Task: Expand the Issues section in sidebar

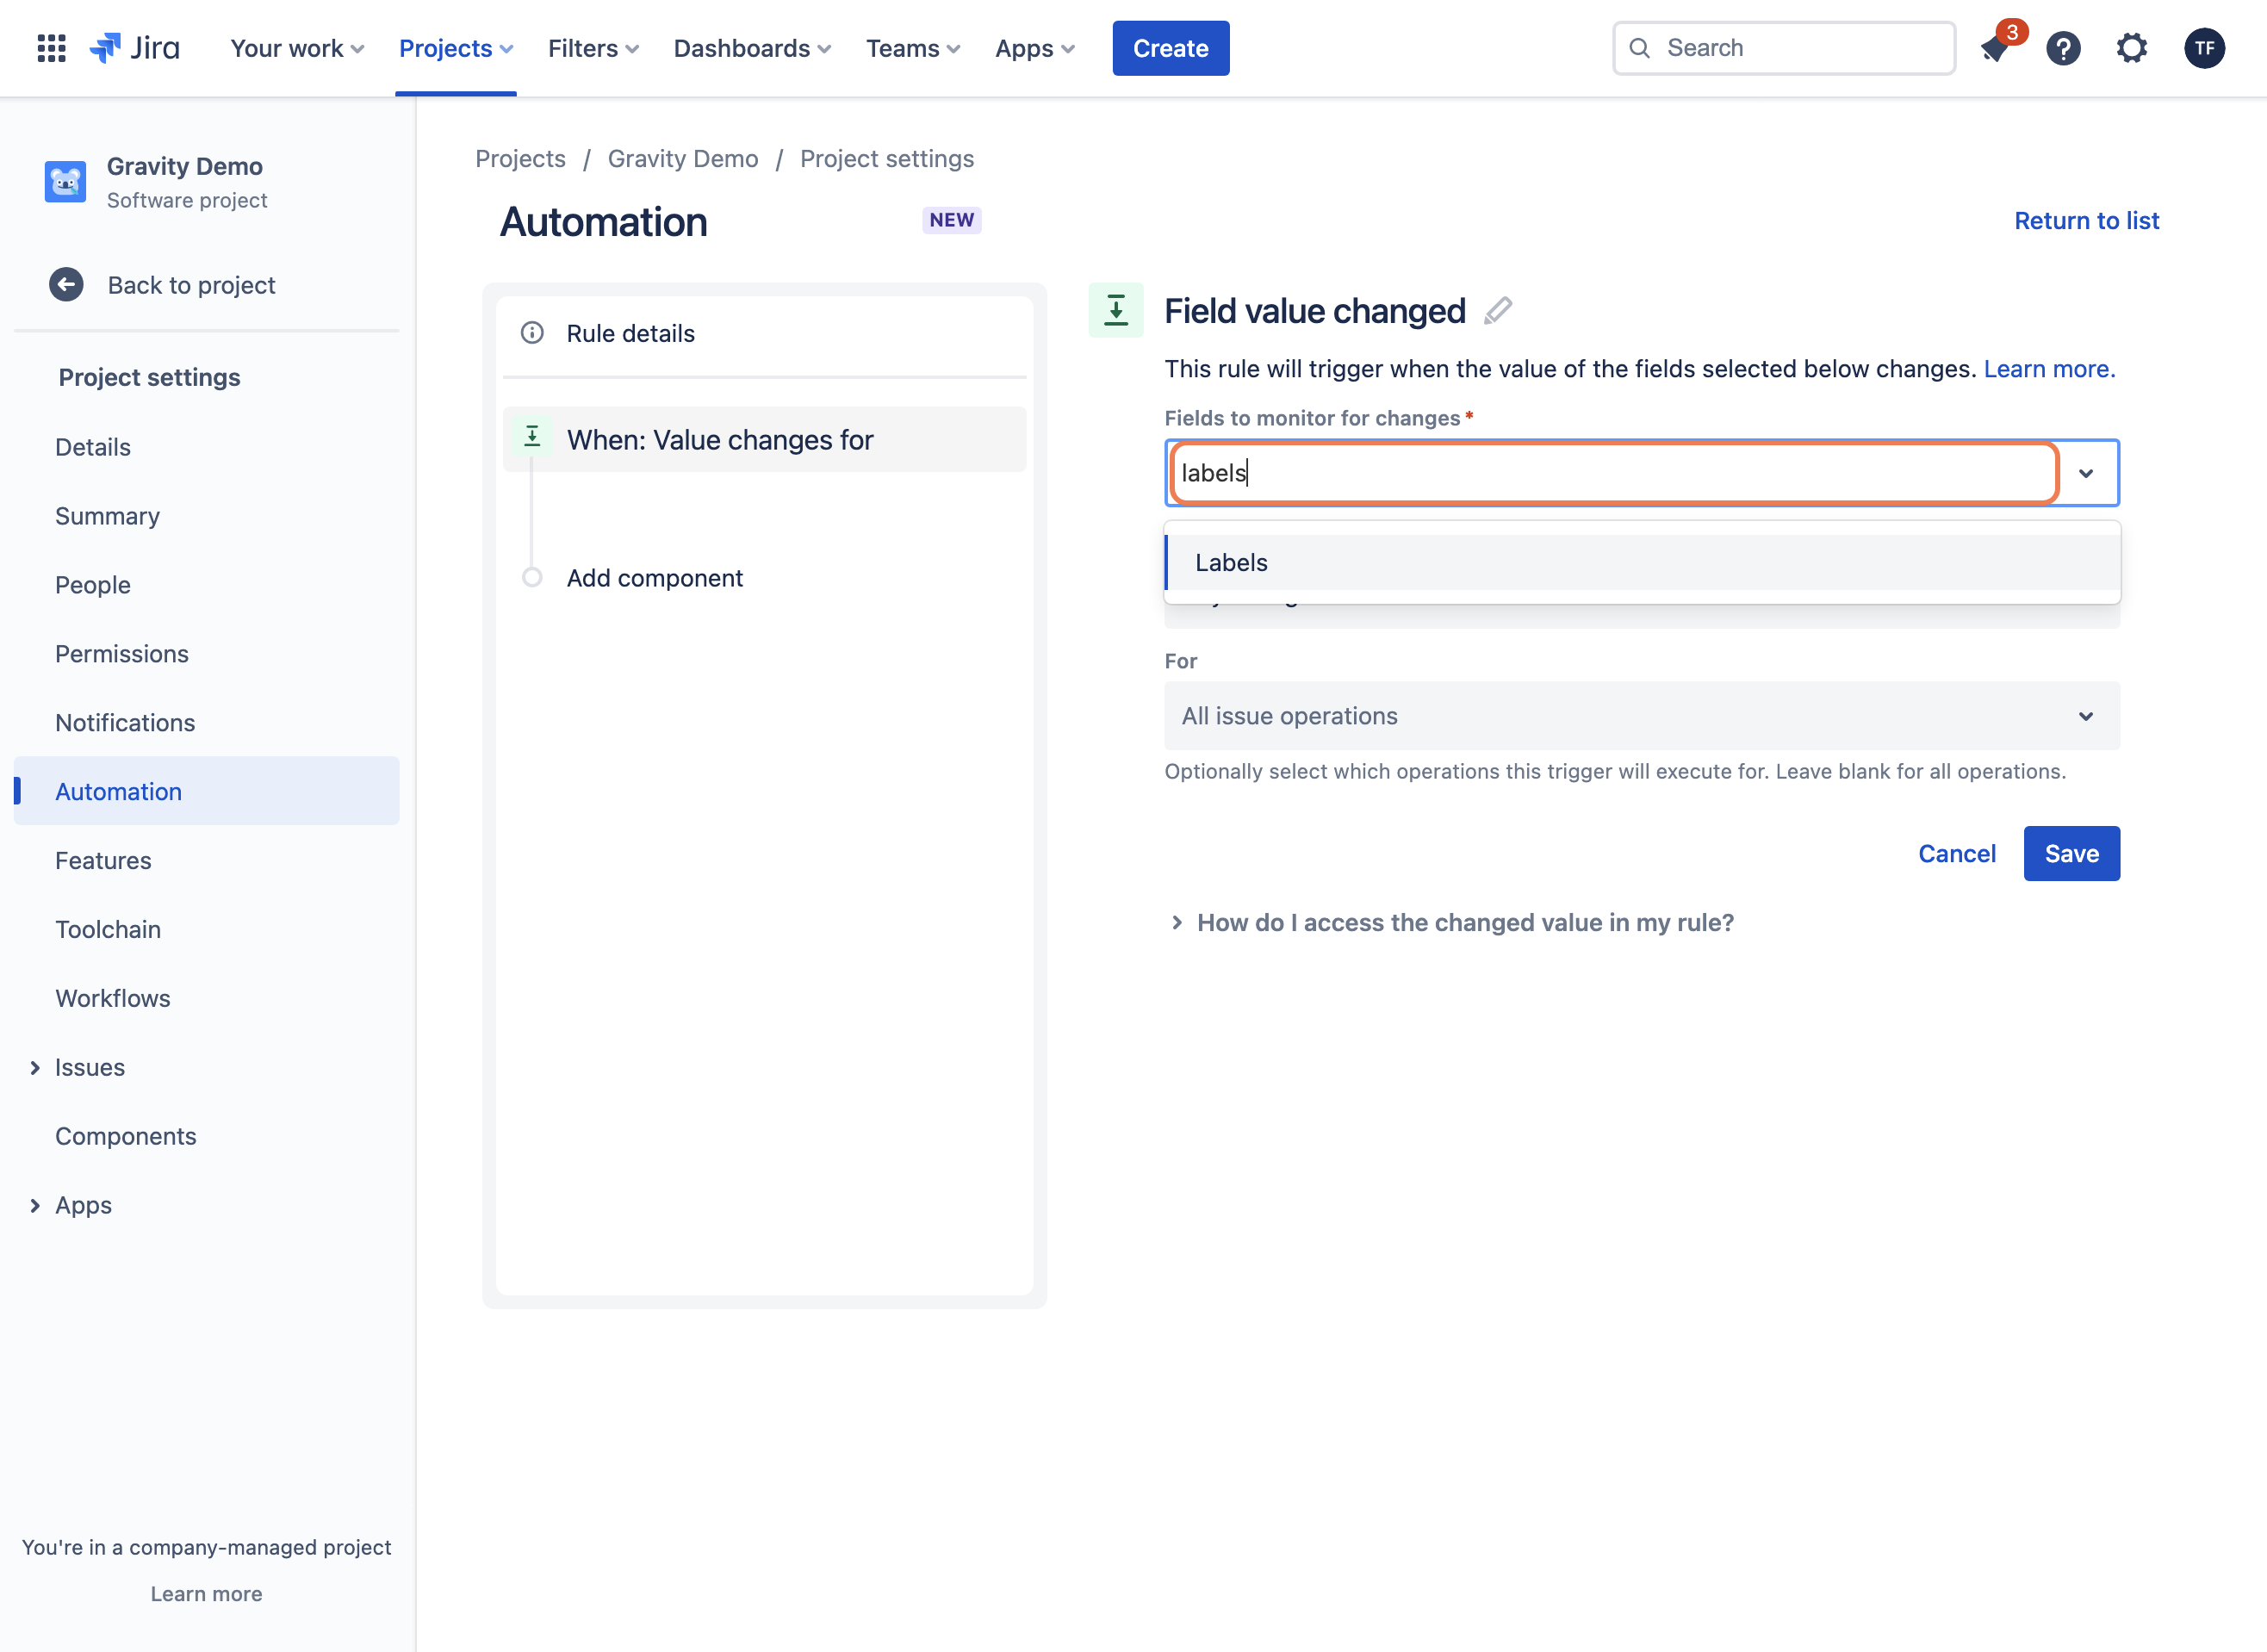Action: tap(35, 1068)
